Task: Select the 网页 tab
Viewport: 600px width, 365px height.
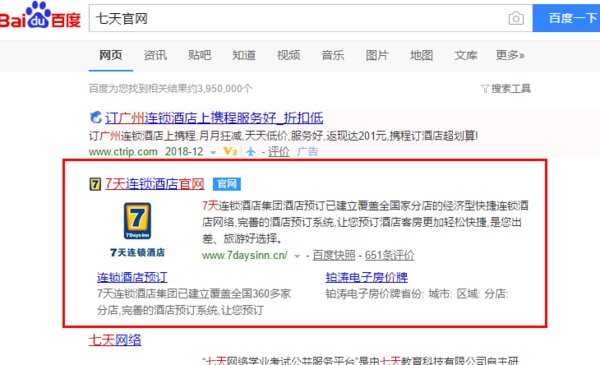Action: click(111, 55)
